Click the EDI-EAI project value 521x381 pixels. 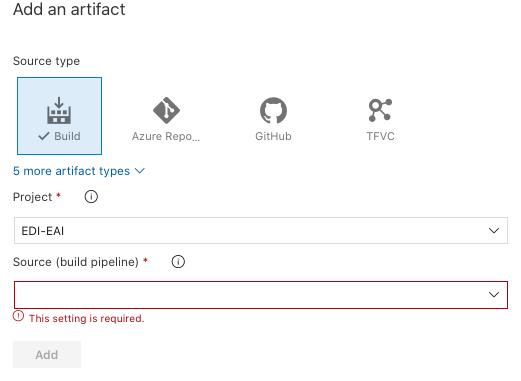point(43,231)
